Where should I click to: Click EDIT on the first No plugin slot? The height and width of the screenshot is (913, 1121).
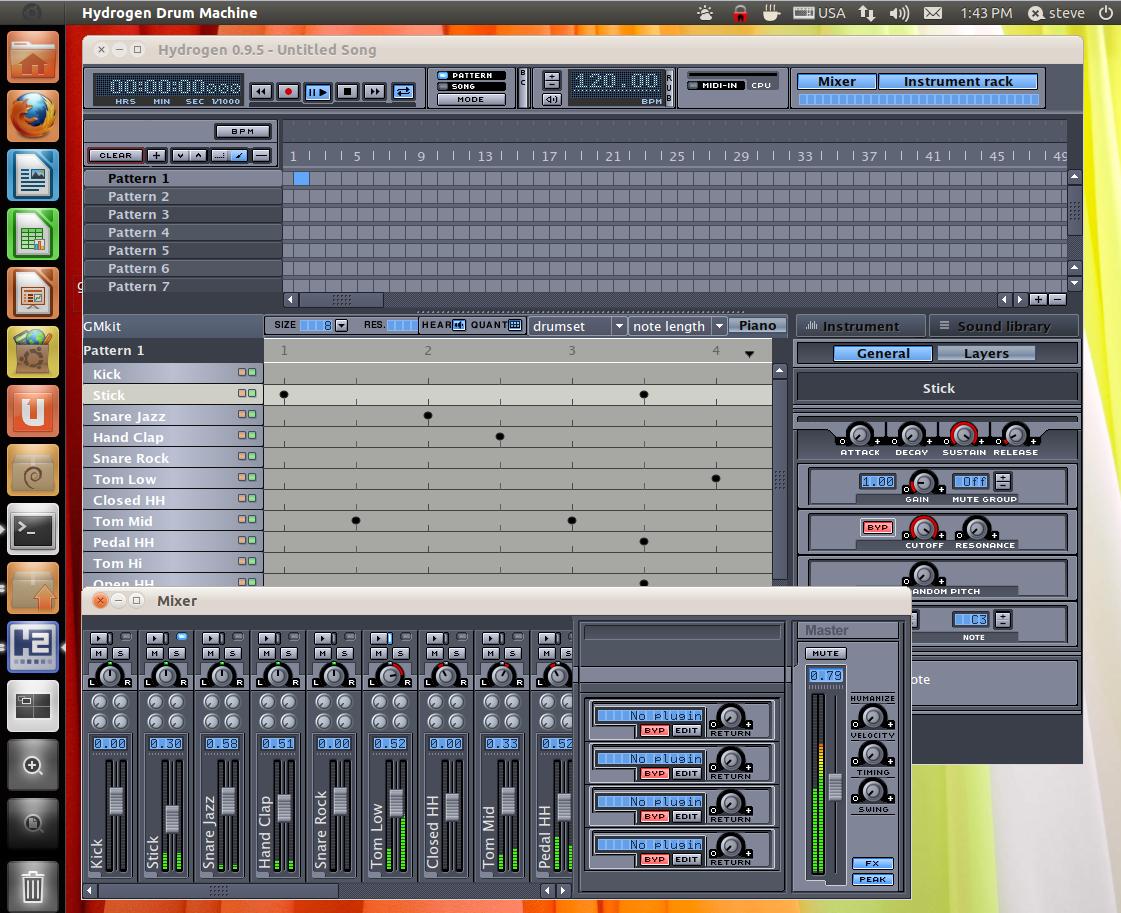686,730
